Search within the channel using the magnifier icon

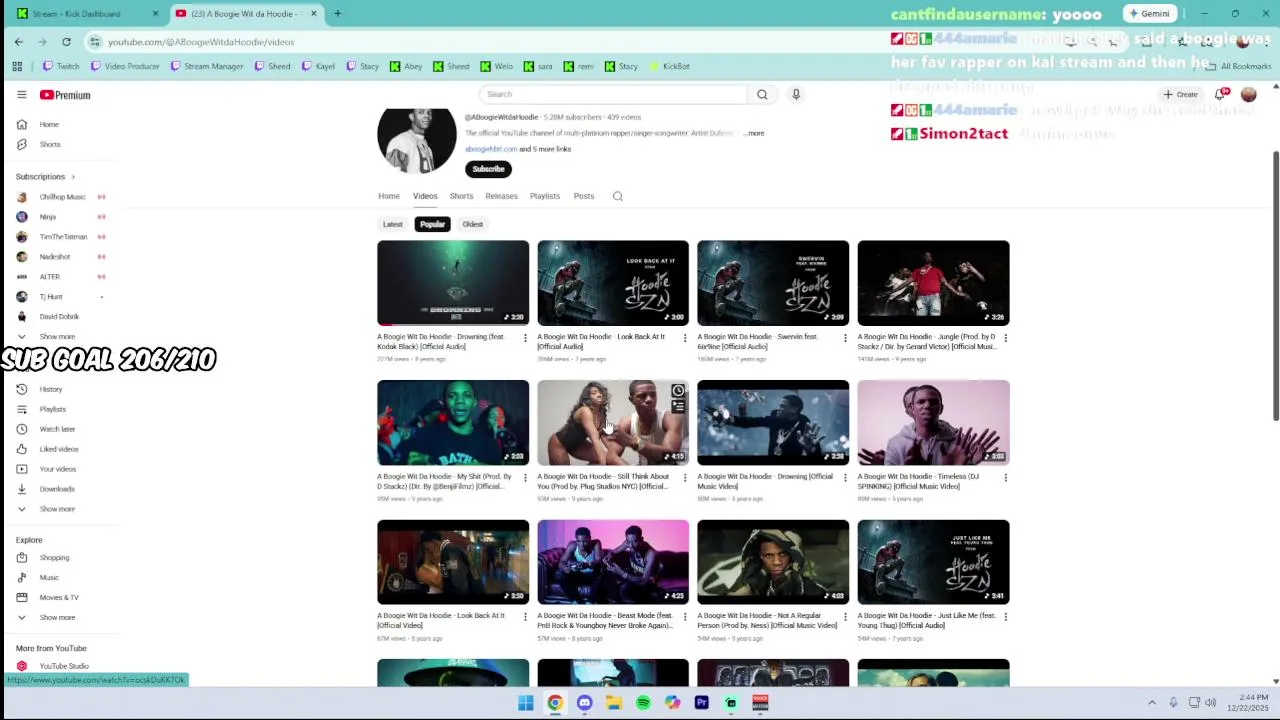(617, 196)
